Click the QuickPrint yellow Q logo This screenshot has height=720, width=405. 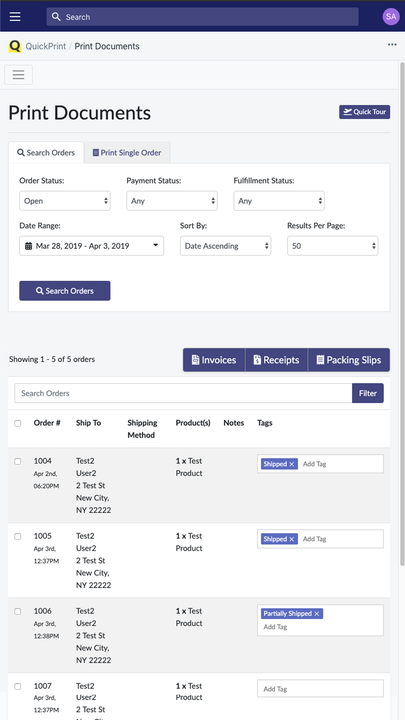click(x=15, y=46)
